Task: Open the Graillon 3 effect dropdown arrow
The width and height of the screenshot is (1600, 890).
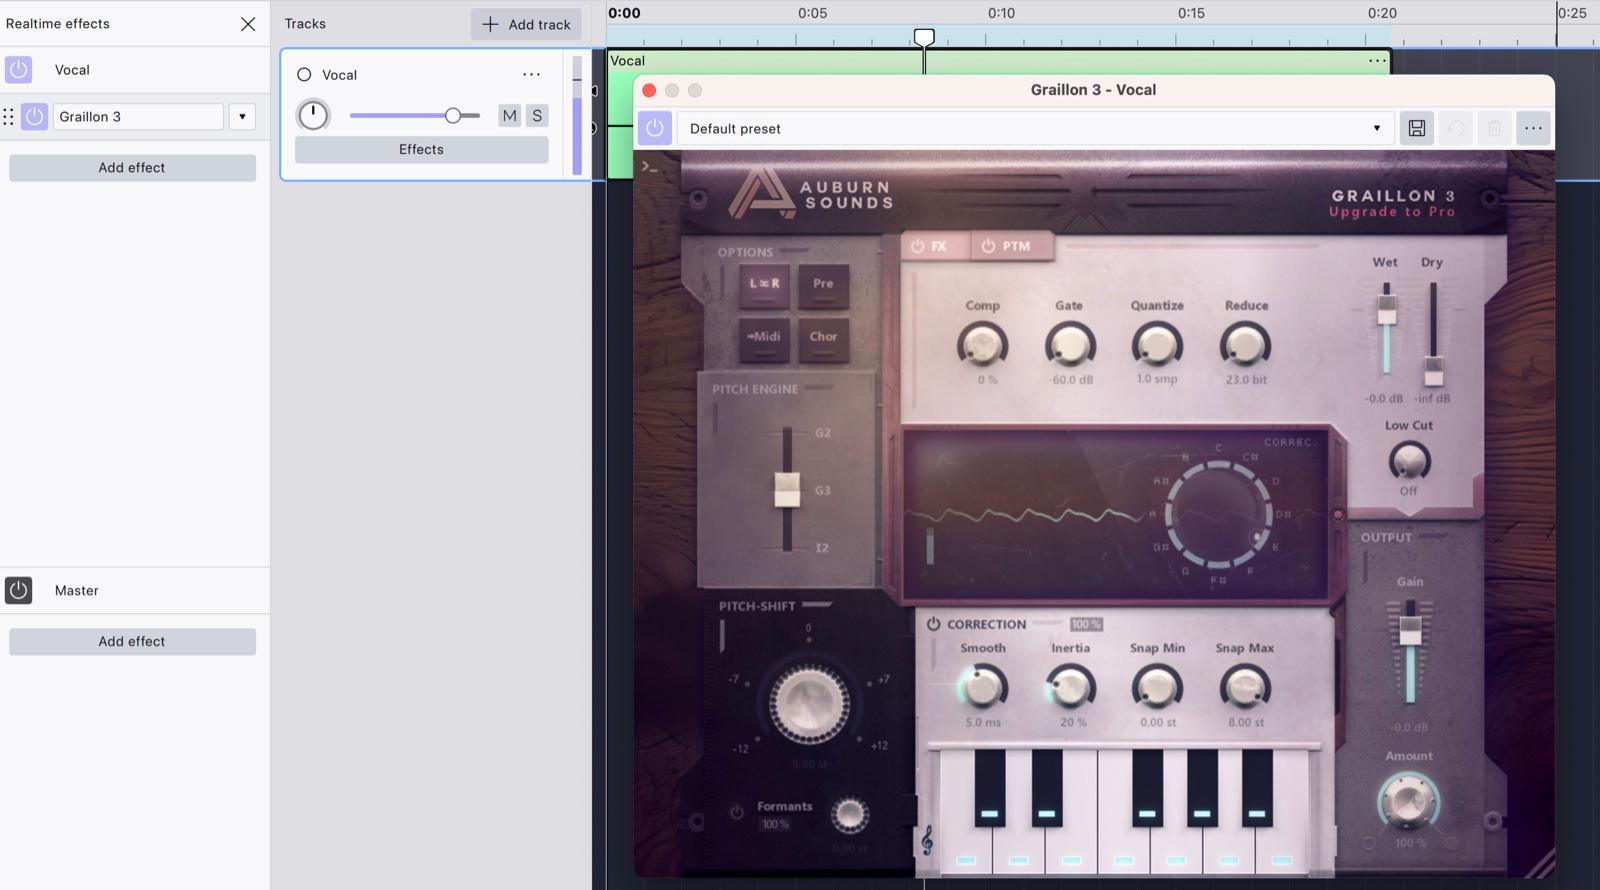Action: pyautogui.click(x=242, y=116)
